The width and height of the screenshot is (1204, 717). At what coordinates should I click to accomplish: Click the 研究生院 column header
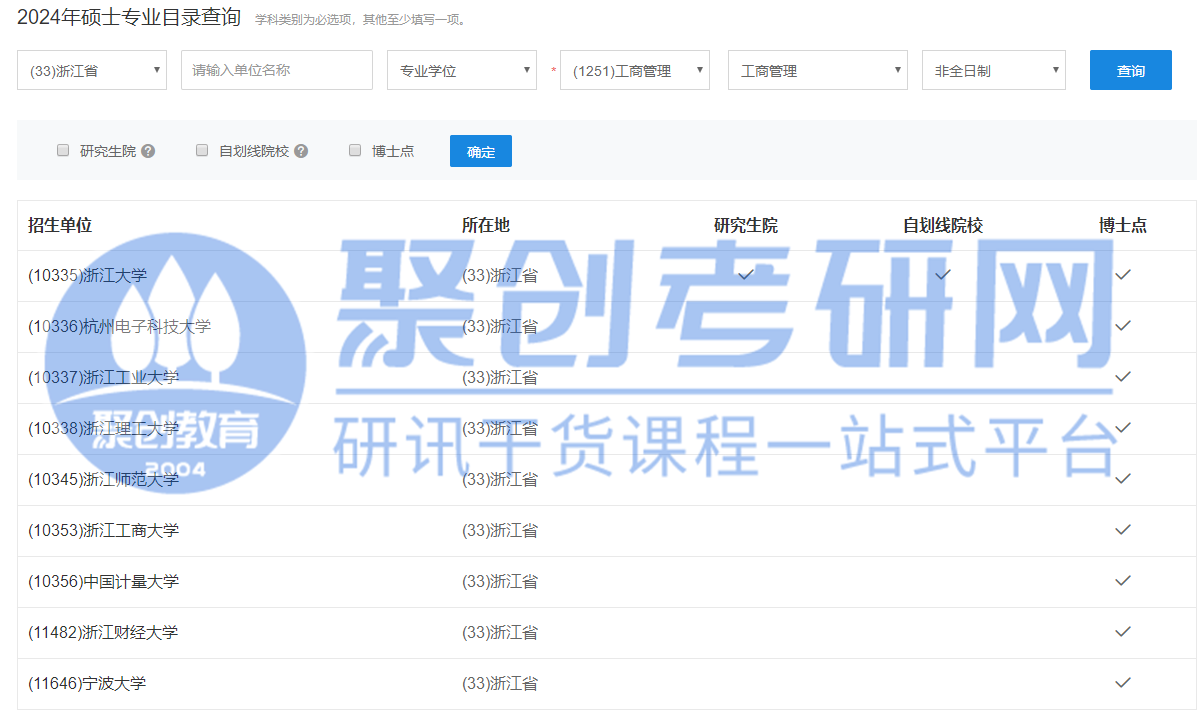(x=746, y=225)
